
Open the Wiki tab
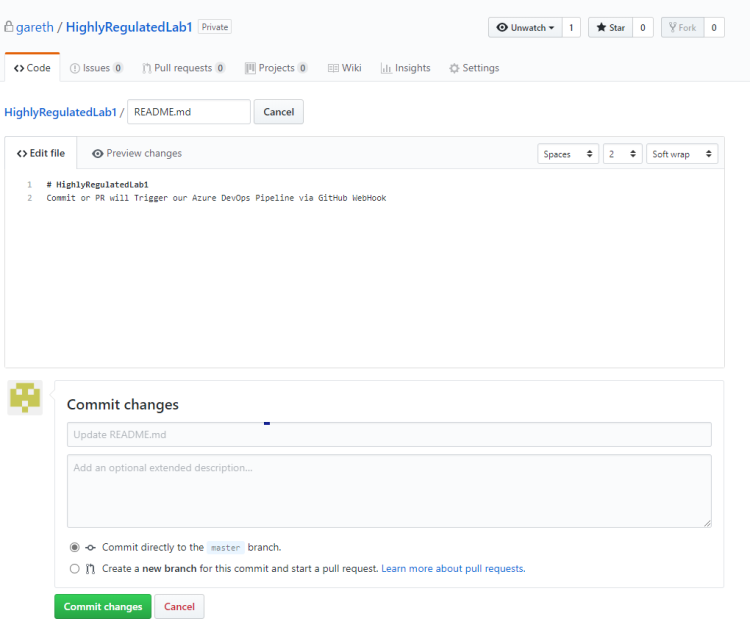344,68
